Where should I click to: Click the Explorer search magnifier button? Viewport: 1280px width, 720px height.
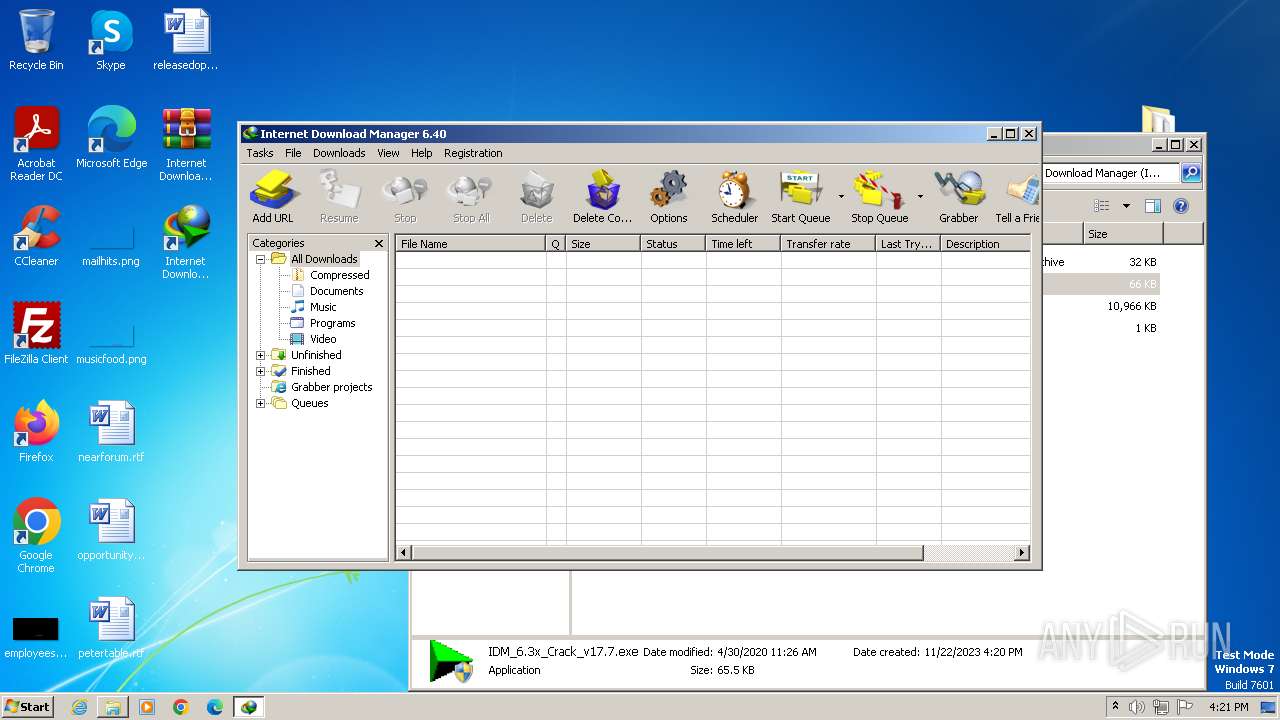click(1190, 173)
